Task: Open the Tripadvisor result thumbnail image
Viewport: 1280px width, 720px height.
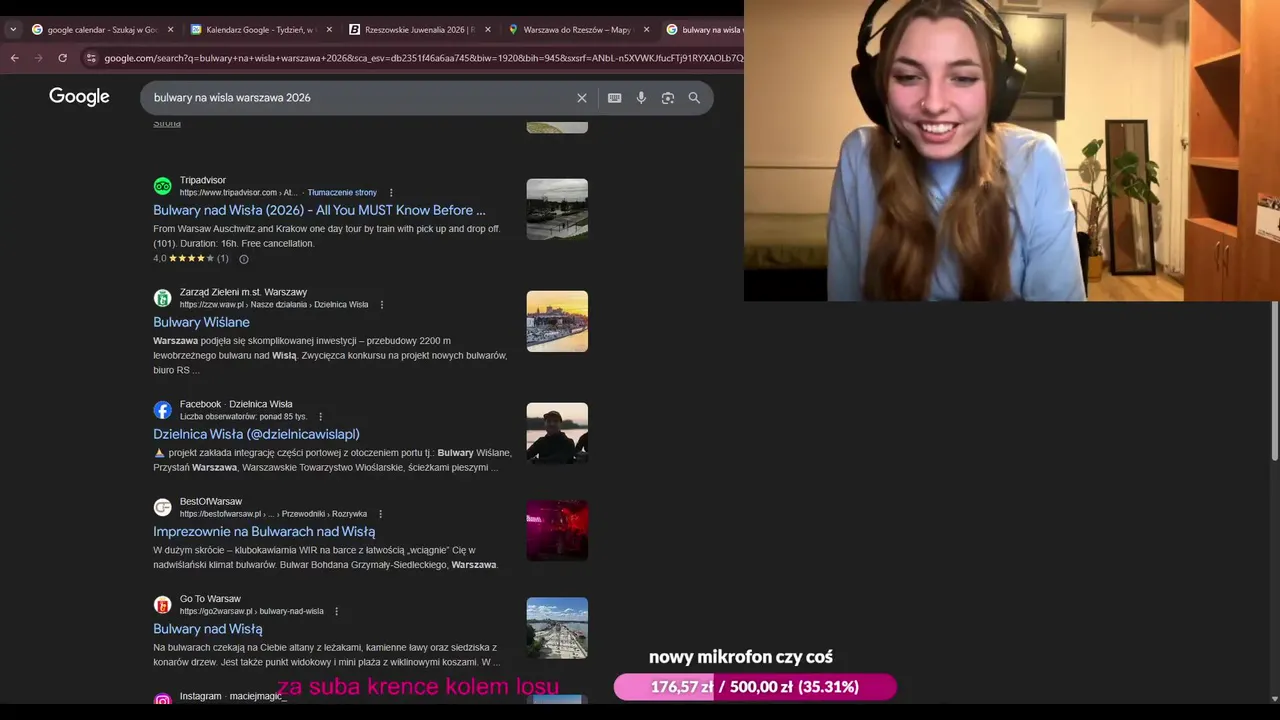Action: [557, 209]
